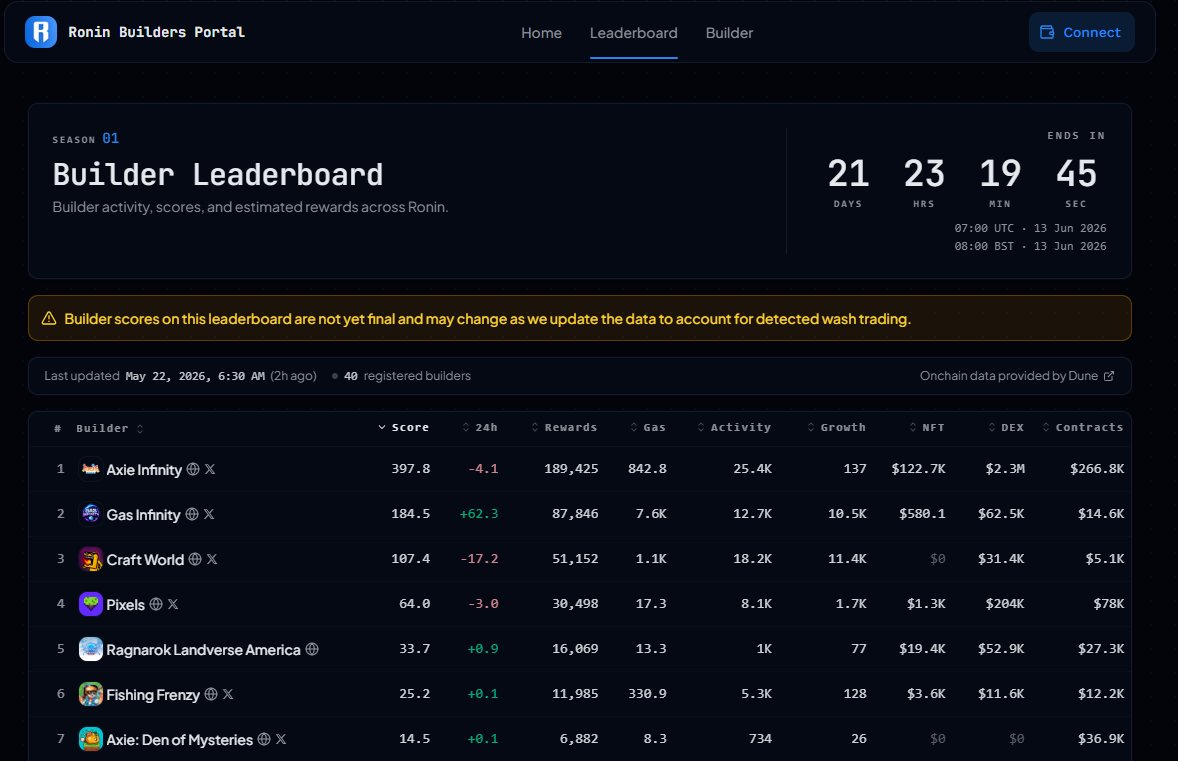Image resolution: width=1178 pixels, height=761 pixels.
Task: Click Axie: Den of Mysteries contracts $36.9K
Action: [x=1101, y=739]
